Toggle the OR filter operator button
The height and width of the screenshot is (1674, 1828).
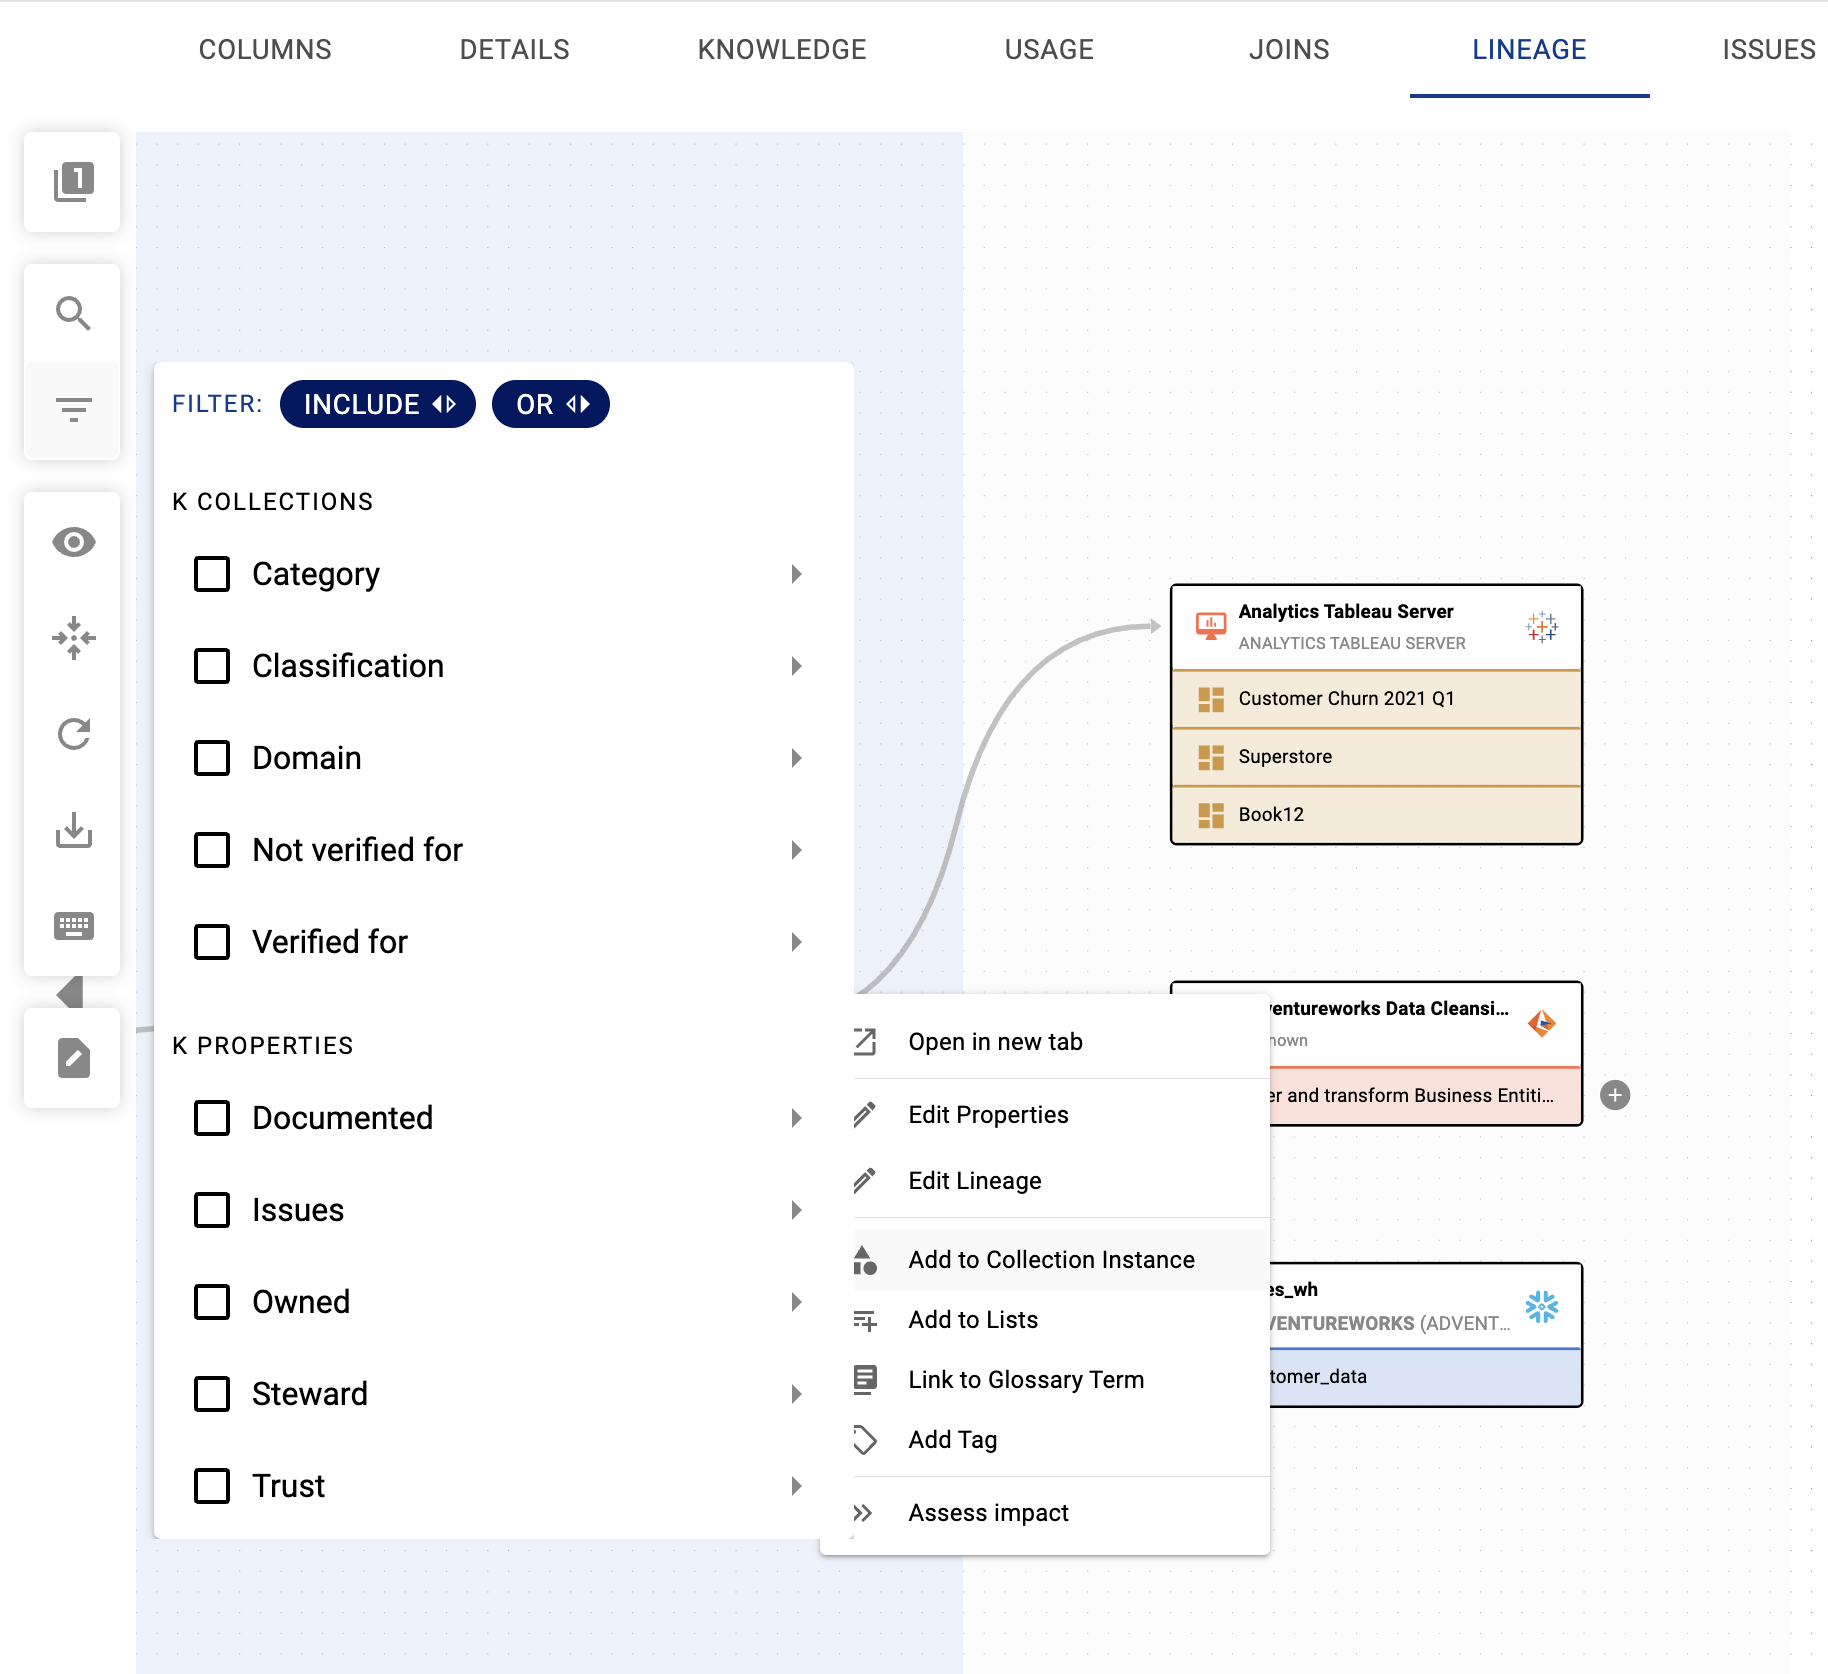(551, 404)
